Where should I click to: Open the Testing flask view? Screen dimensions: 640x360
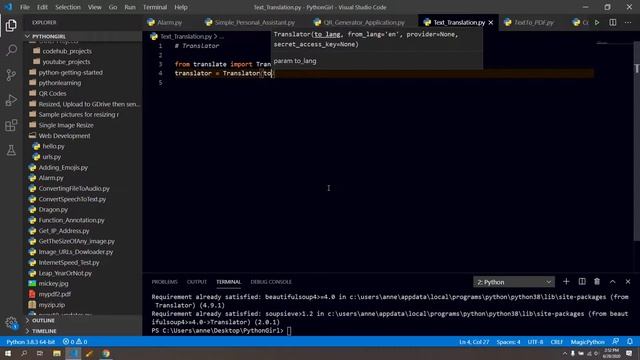(x=11, y=150)
